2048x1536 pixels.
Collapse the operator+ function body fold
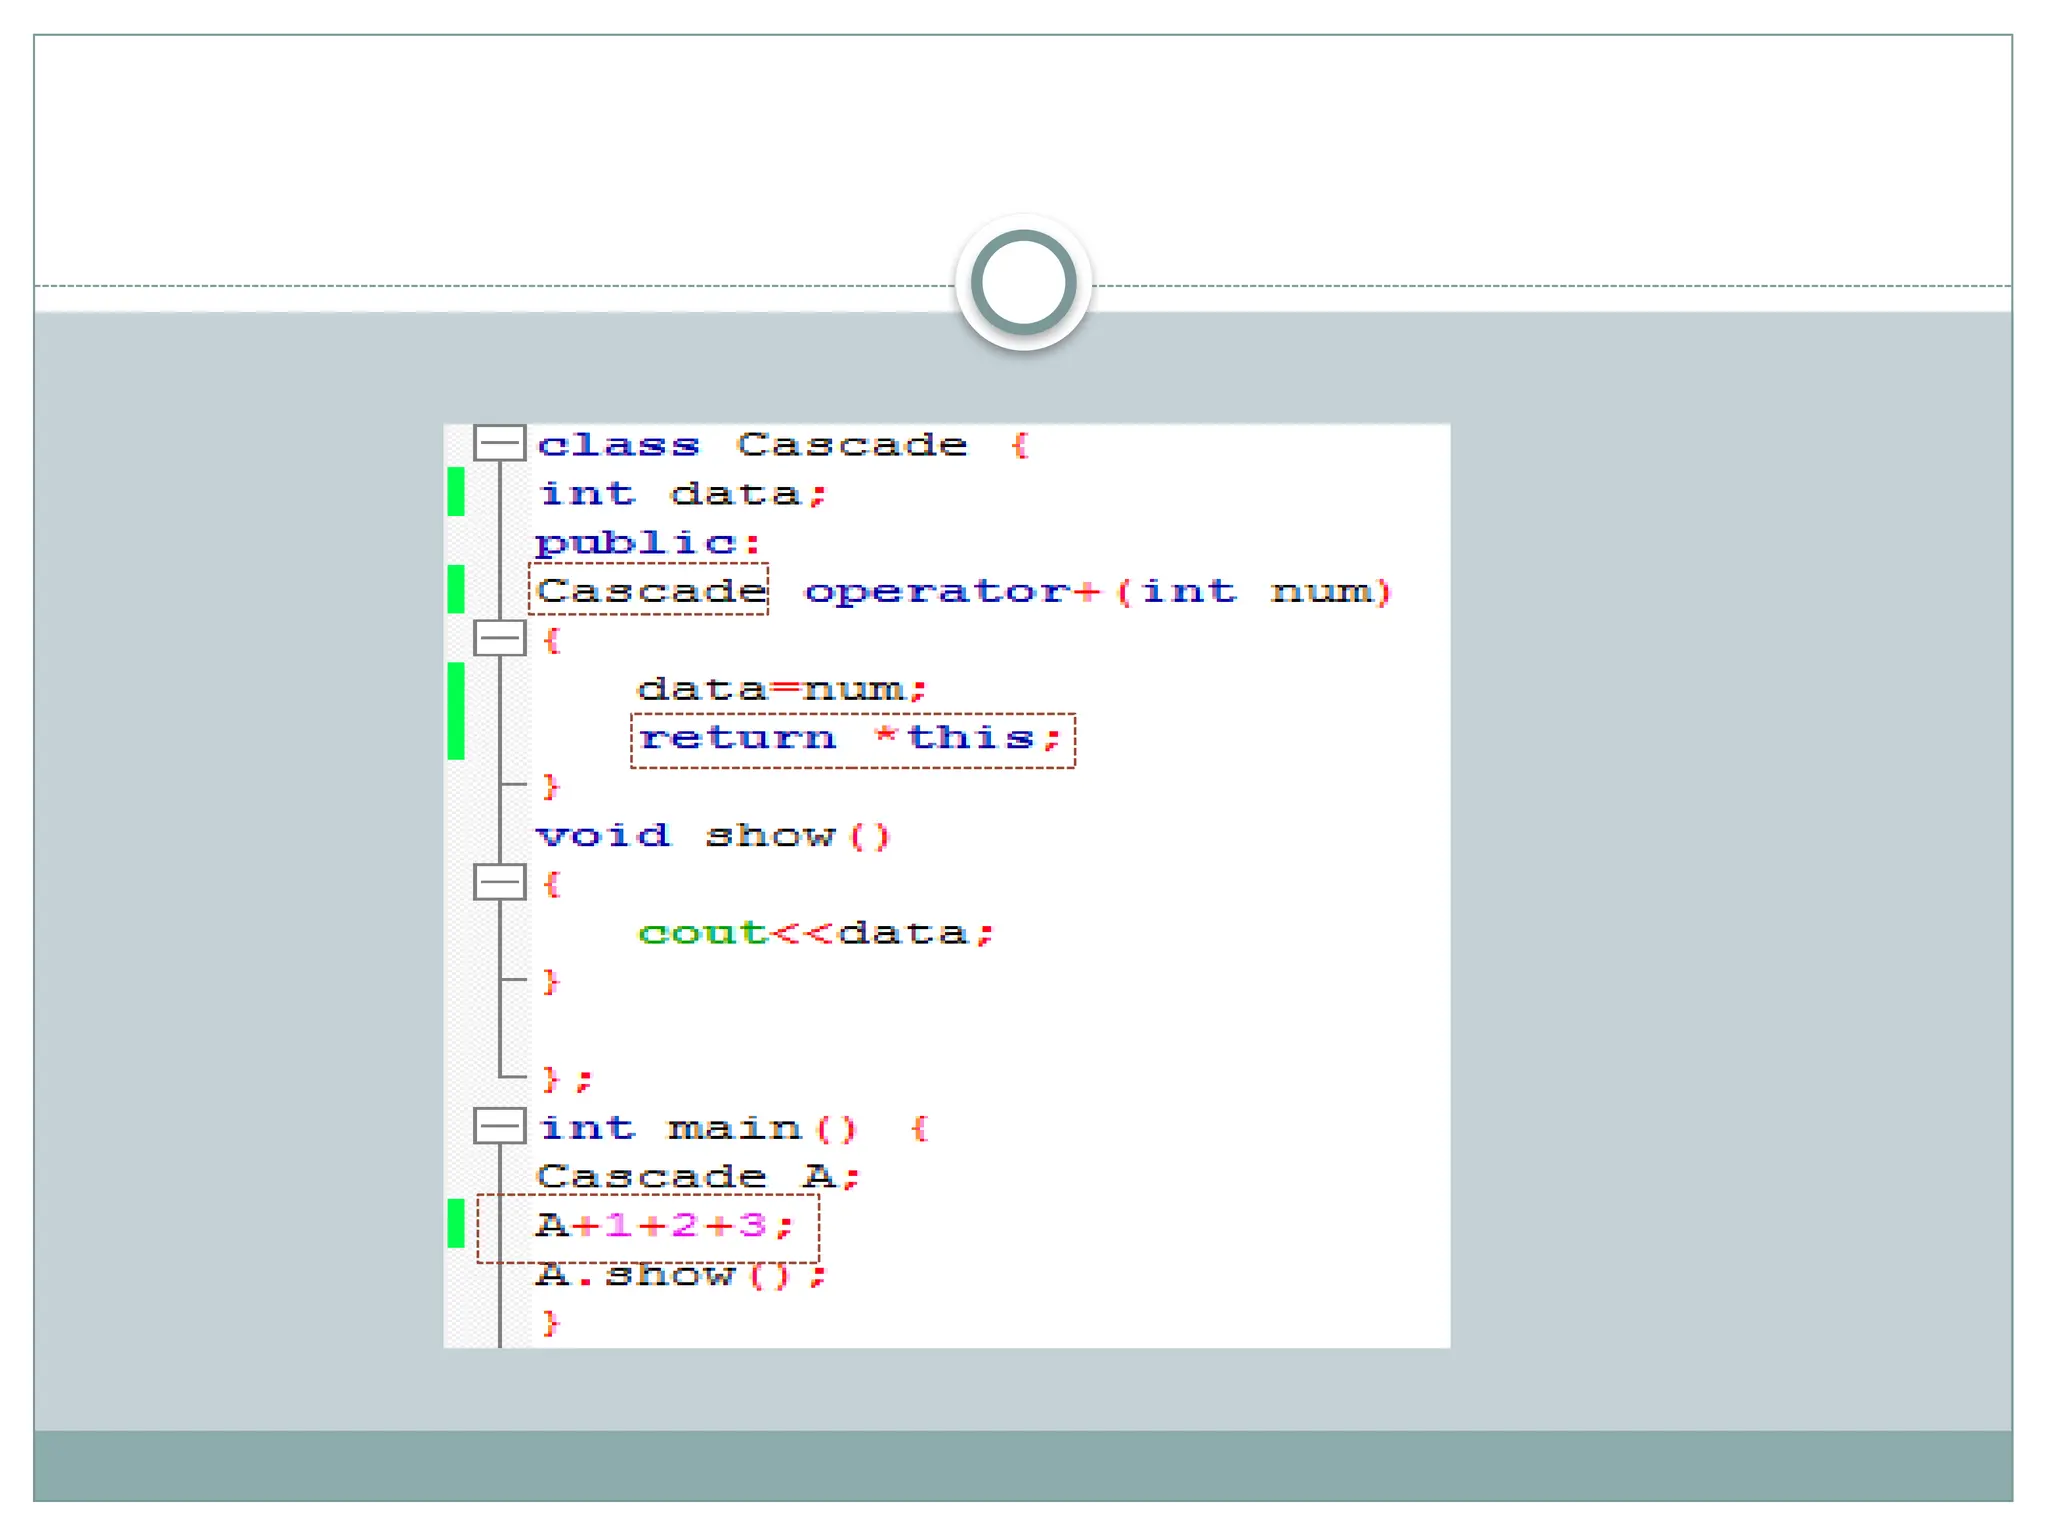pyautogui.click(x=499, y=638)
